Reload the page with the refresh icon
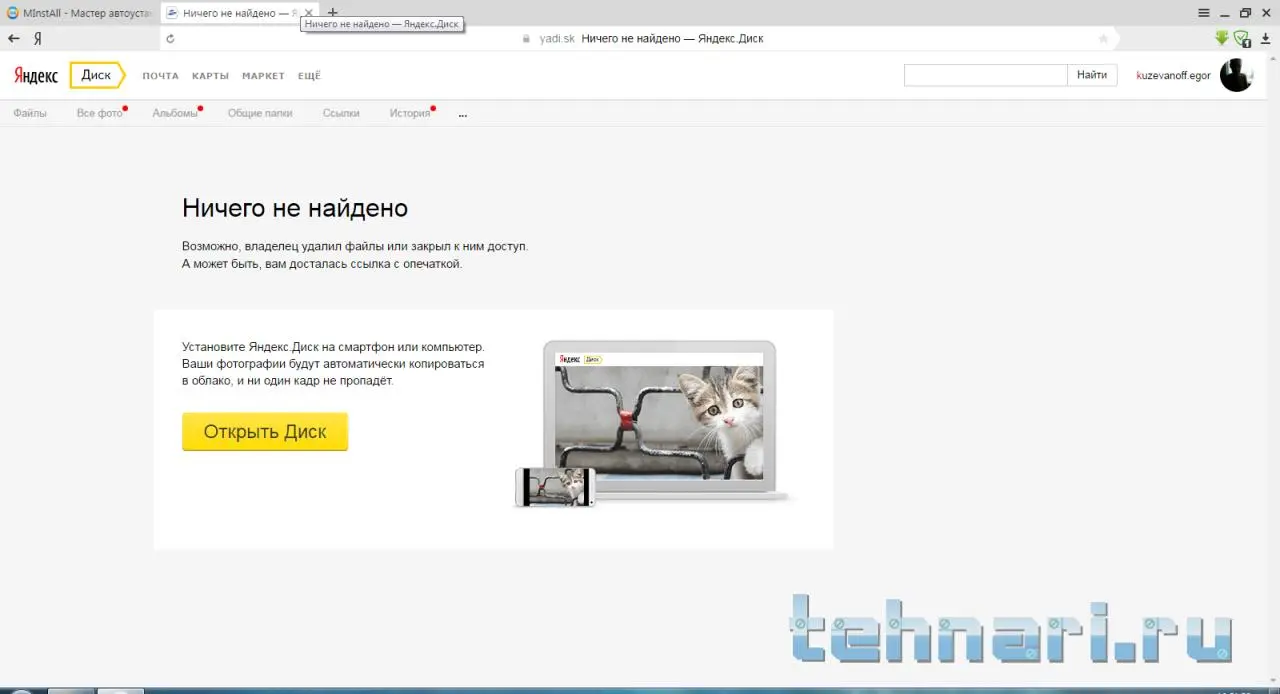 point(170,39)
